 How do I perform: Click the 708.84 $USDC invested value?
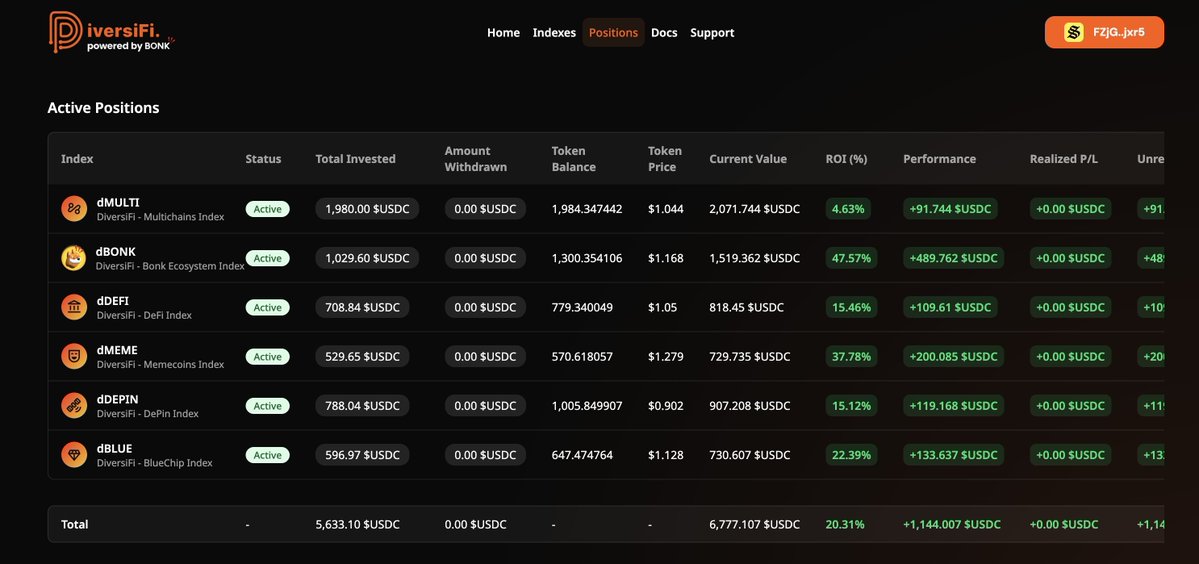[x=362, y=307]
